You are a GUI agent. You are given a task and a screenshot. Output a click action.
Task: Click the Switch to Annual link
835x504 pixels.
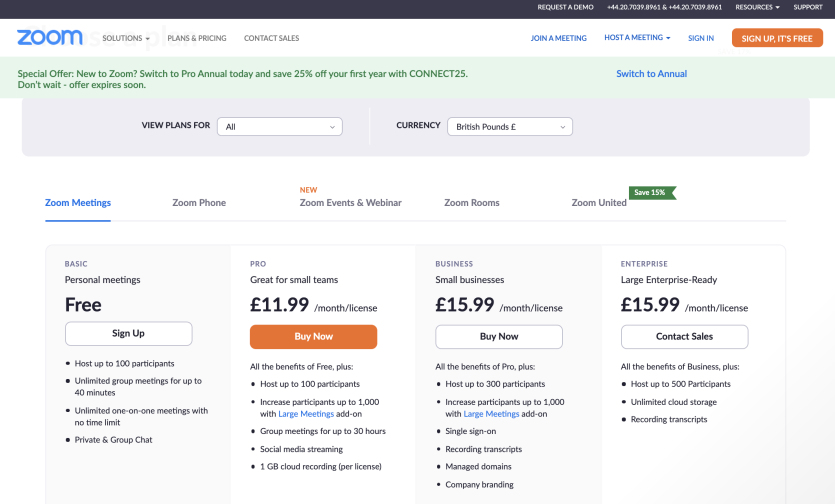[x=651, y=74]
